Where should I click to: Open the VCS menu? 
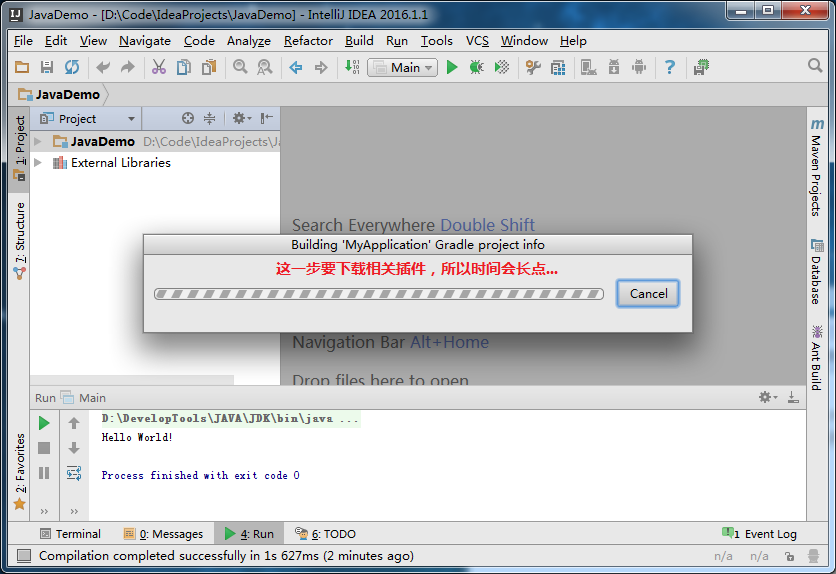click(x=477, y=41)
